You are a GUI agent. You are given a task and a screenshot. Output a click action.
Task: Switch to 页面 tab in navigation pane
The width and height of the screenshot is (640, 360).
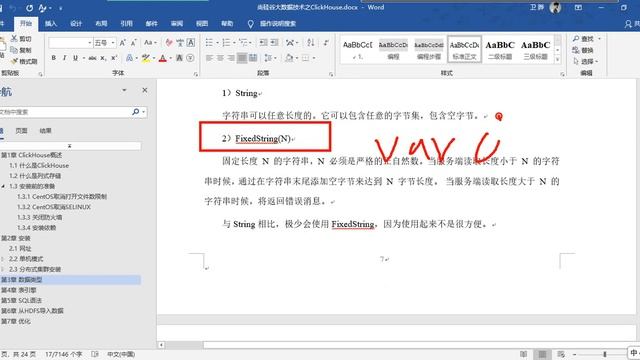[21, 131]
